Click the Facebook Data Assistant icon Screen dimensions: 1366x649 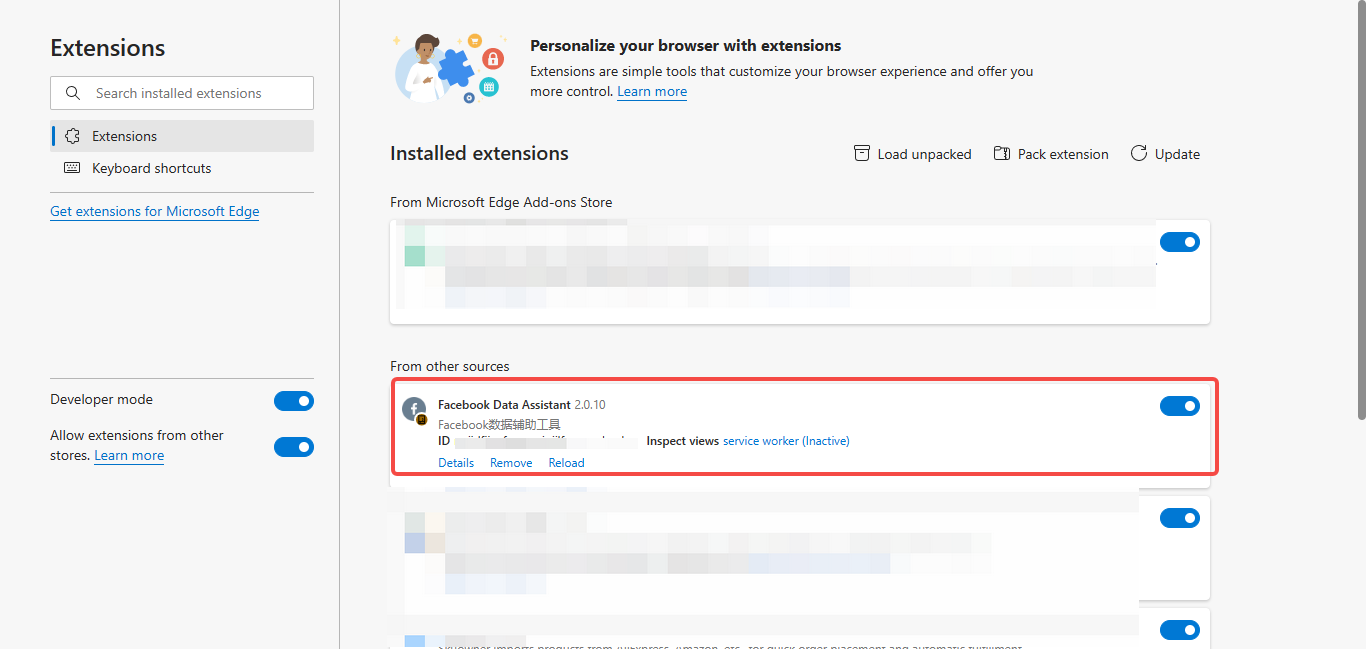point(414,410)
